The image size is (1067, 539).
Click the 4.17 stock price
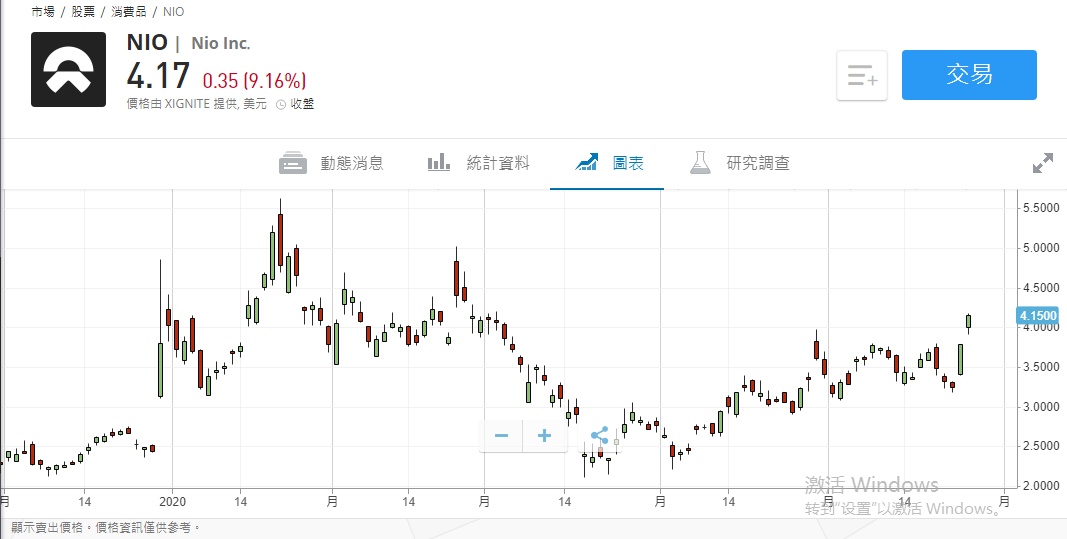(x=158, y=77)
